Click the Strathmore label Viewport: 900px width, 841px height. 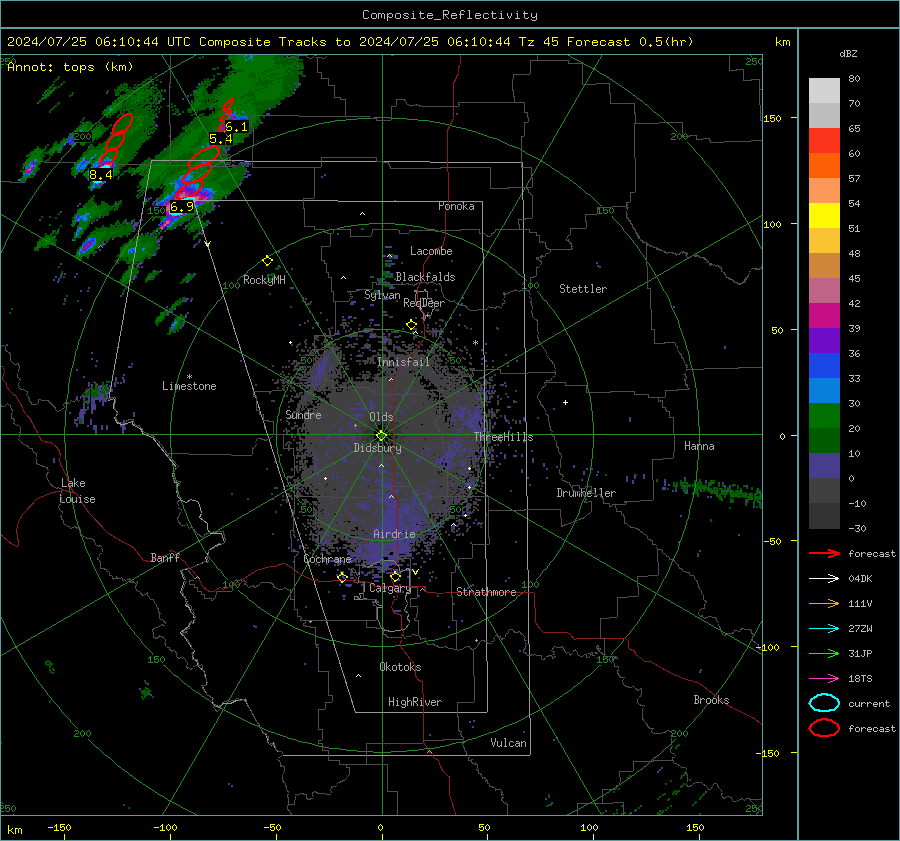486,592
